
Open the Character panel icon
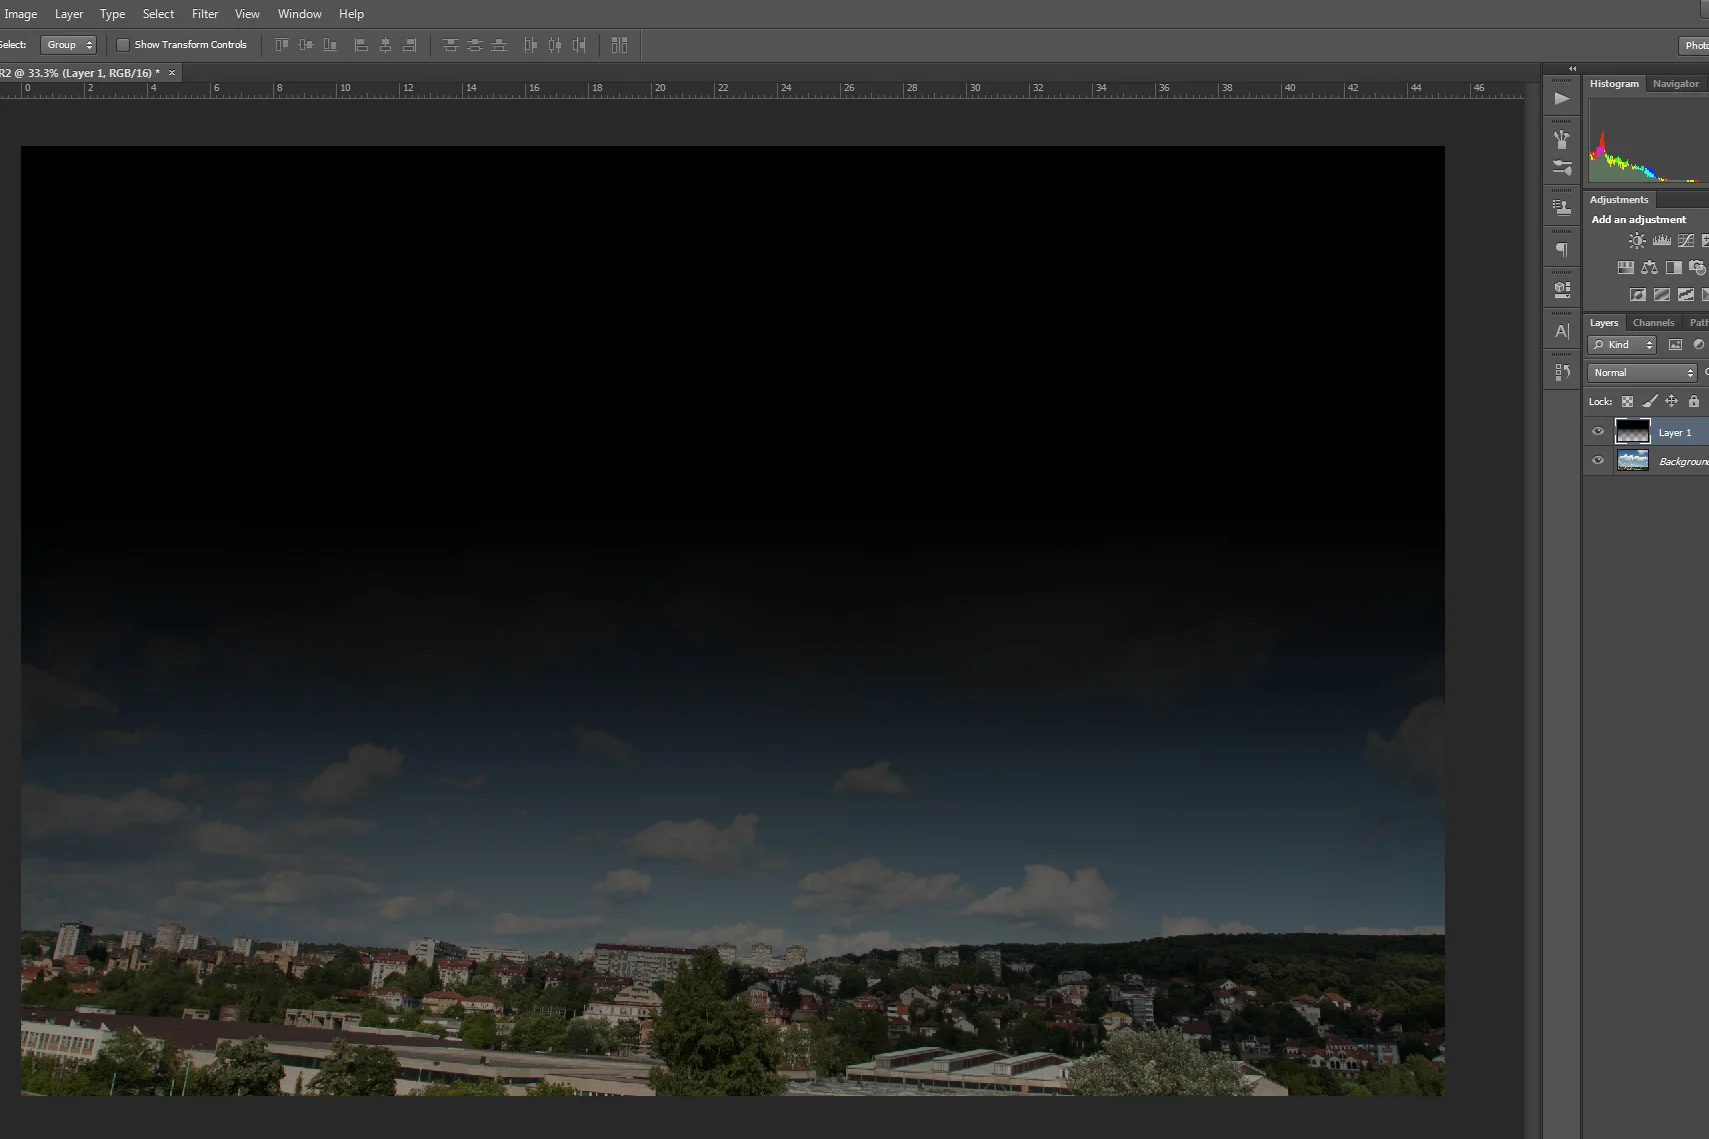[x=1562, y=332]
